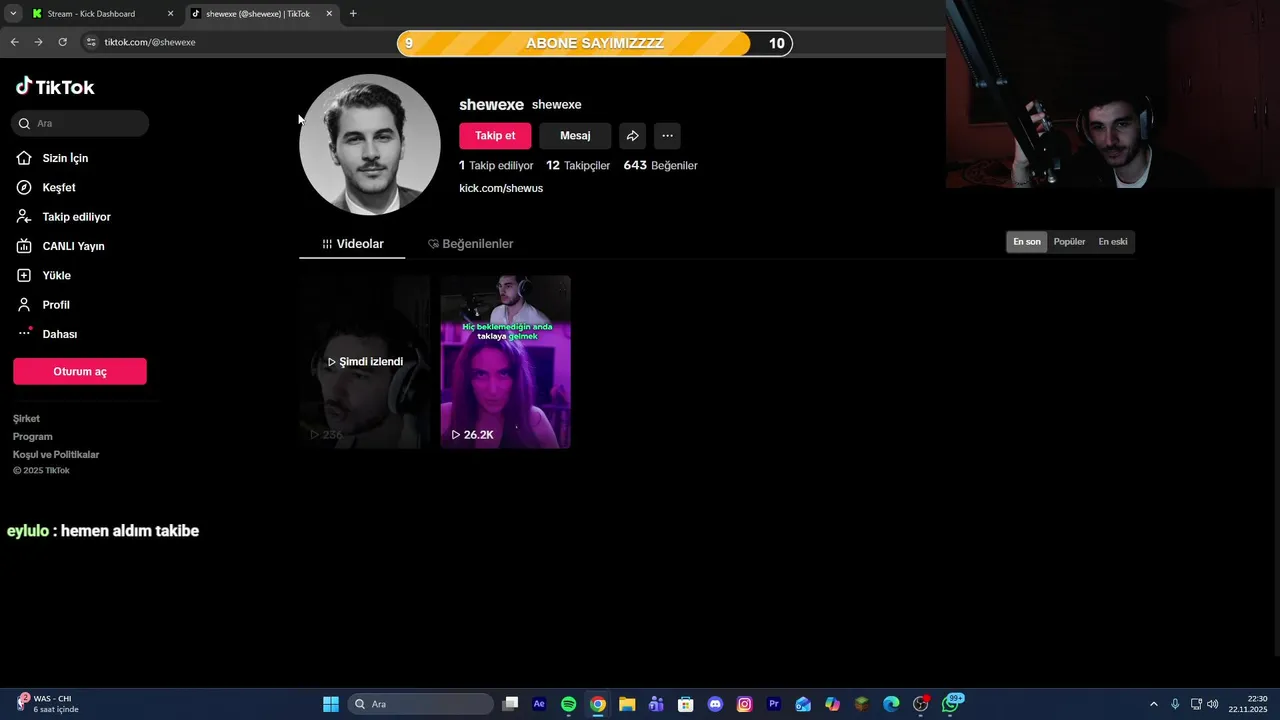Open Discord from the taskbar
Viewport: 1280px width, 720px height.
point(715,704)
